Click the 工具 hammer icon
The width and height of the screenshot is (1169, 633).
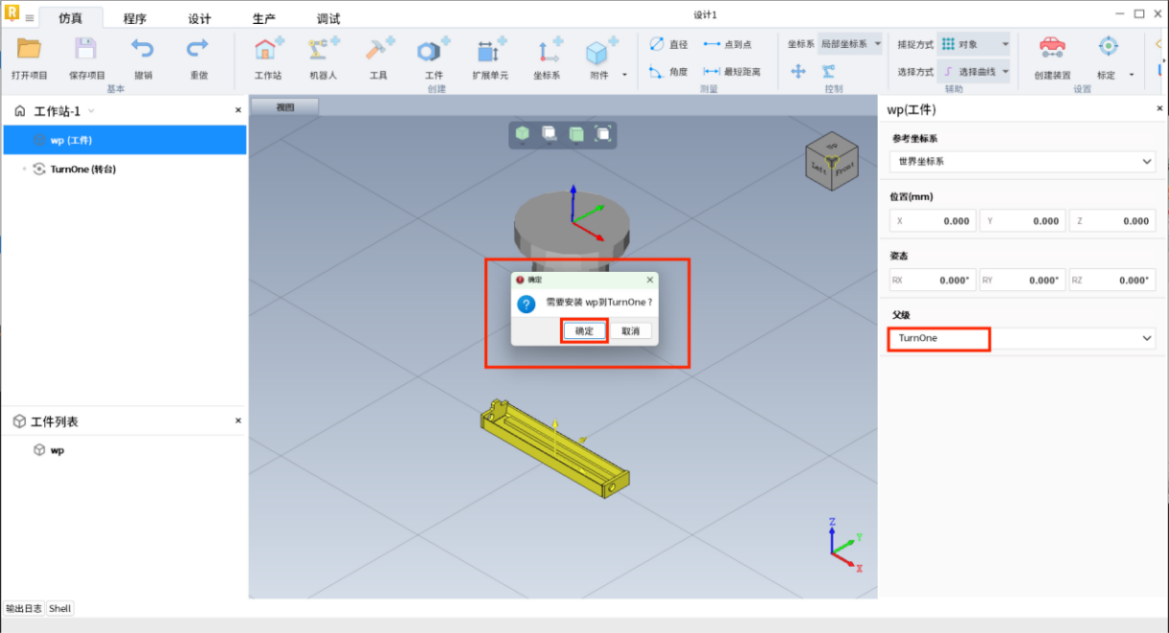point(378,51)
